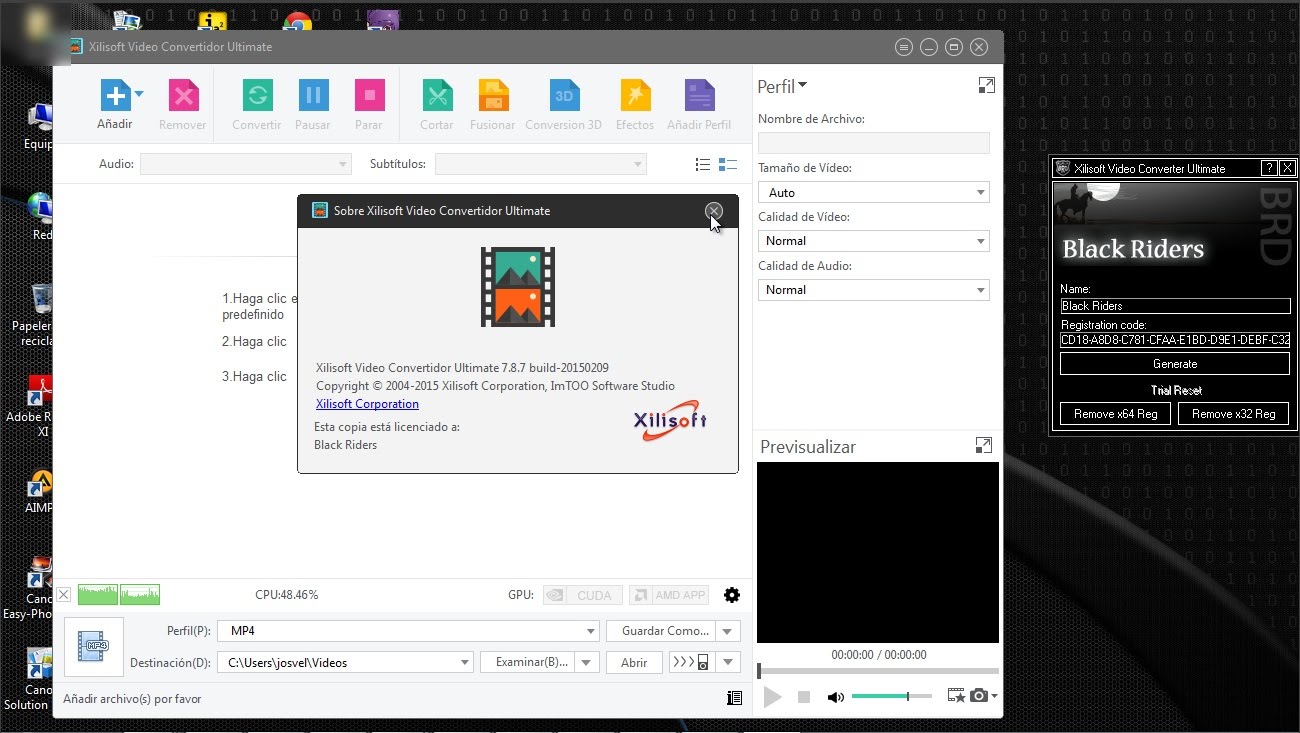
Task: Toggle AMD APP acceleration
Action: (670, 595)
